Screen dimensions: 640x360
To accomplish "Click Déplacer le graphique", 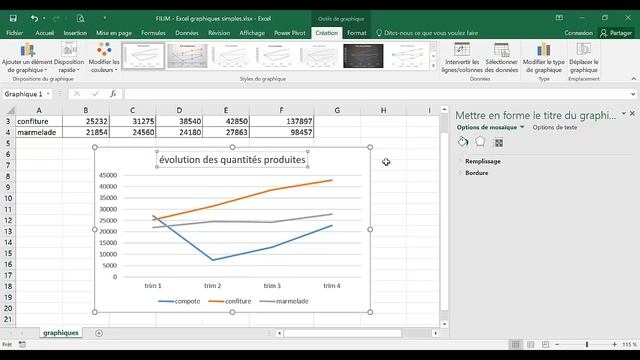I will coord(584,58).
